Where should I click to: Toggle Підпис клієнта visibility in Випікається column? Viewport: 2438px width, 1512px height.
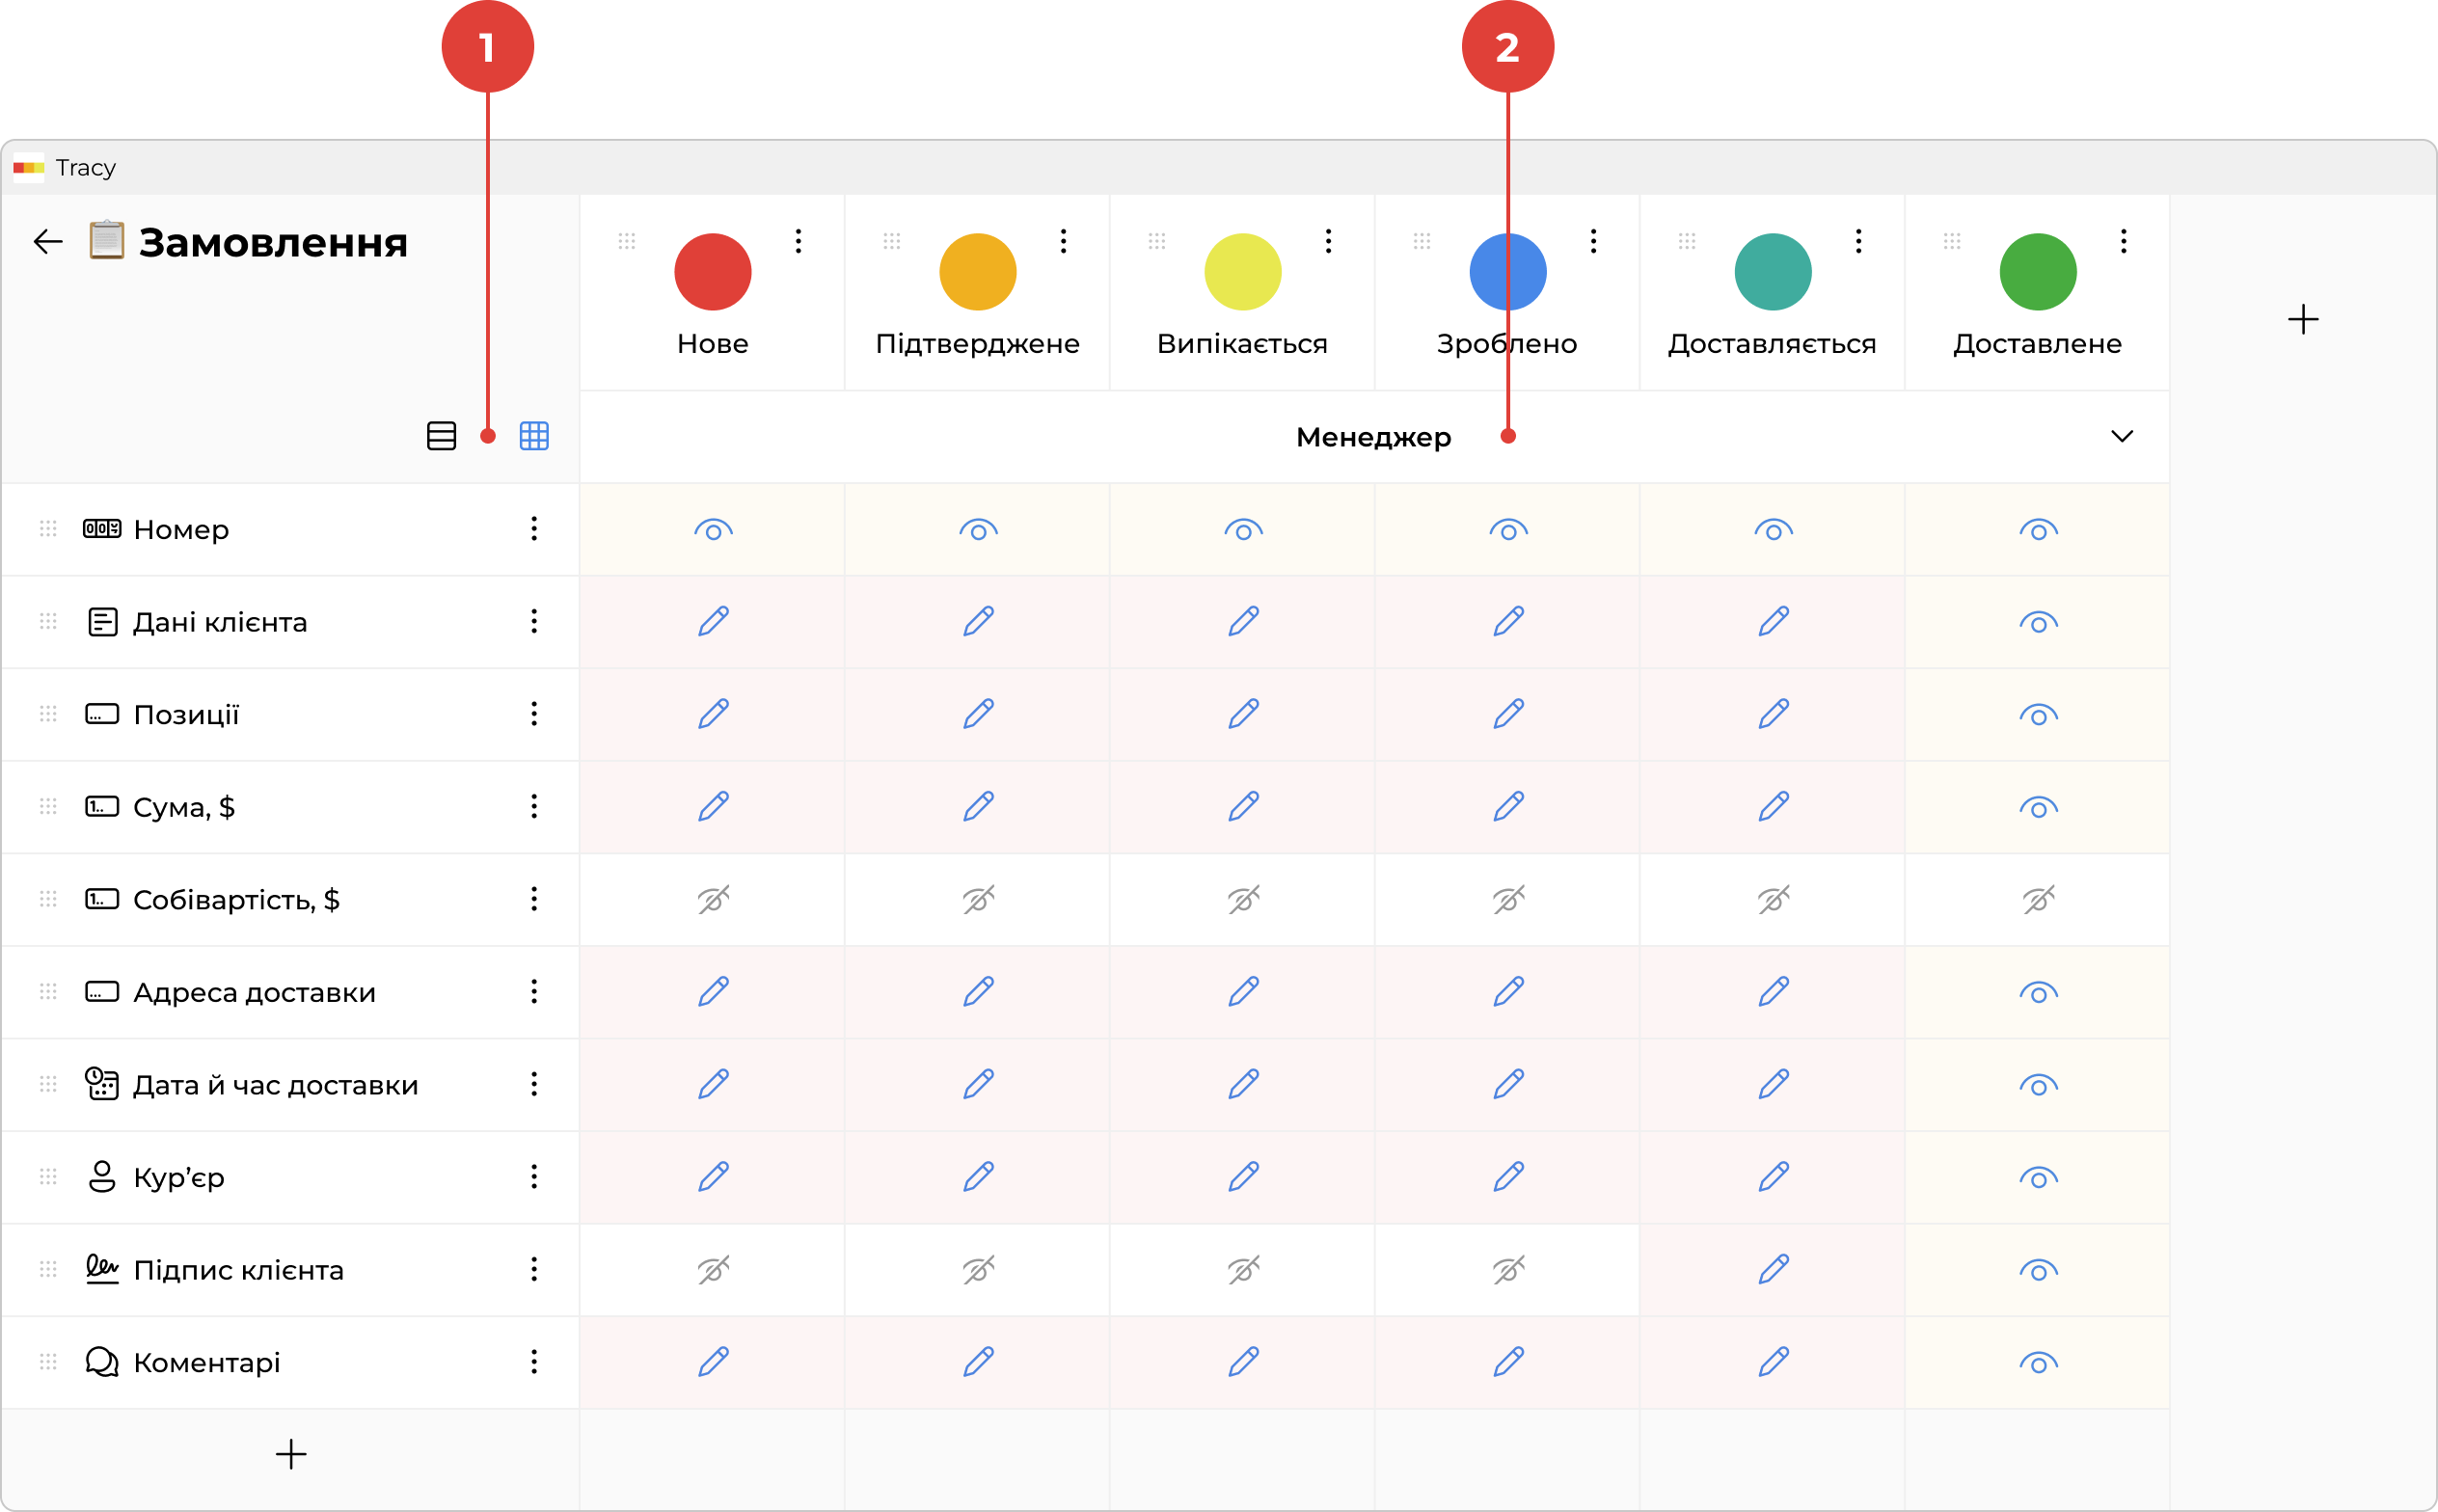pos(1243,1270)
